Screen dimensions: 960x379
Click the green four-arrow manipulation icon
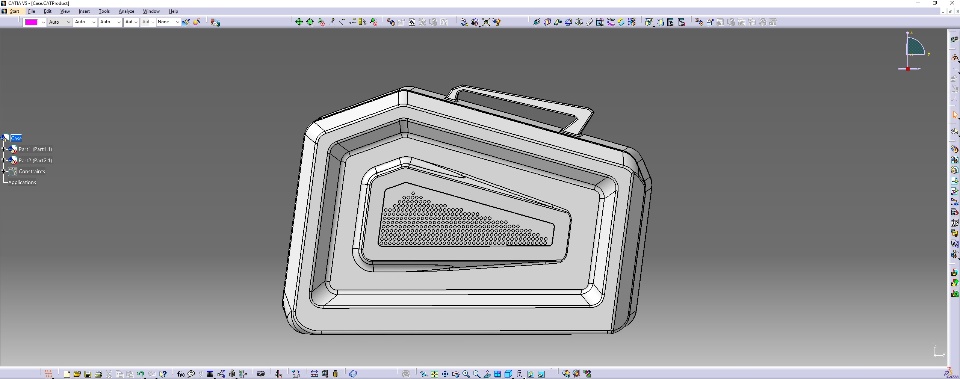[299, 22]
